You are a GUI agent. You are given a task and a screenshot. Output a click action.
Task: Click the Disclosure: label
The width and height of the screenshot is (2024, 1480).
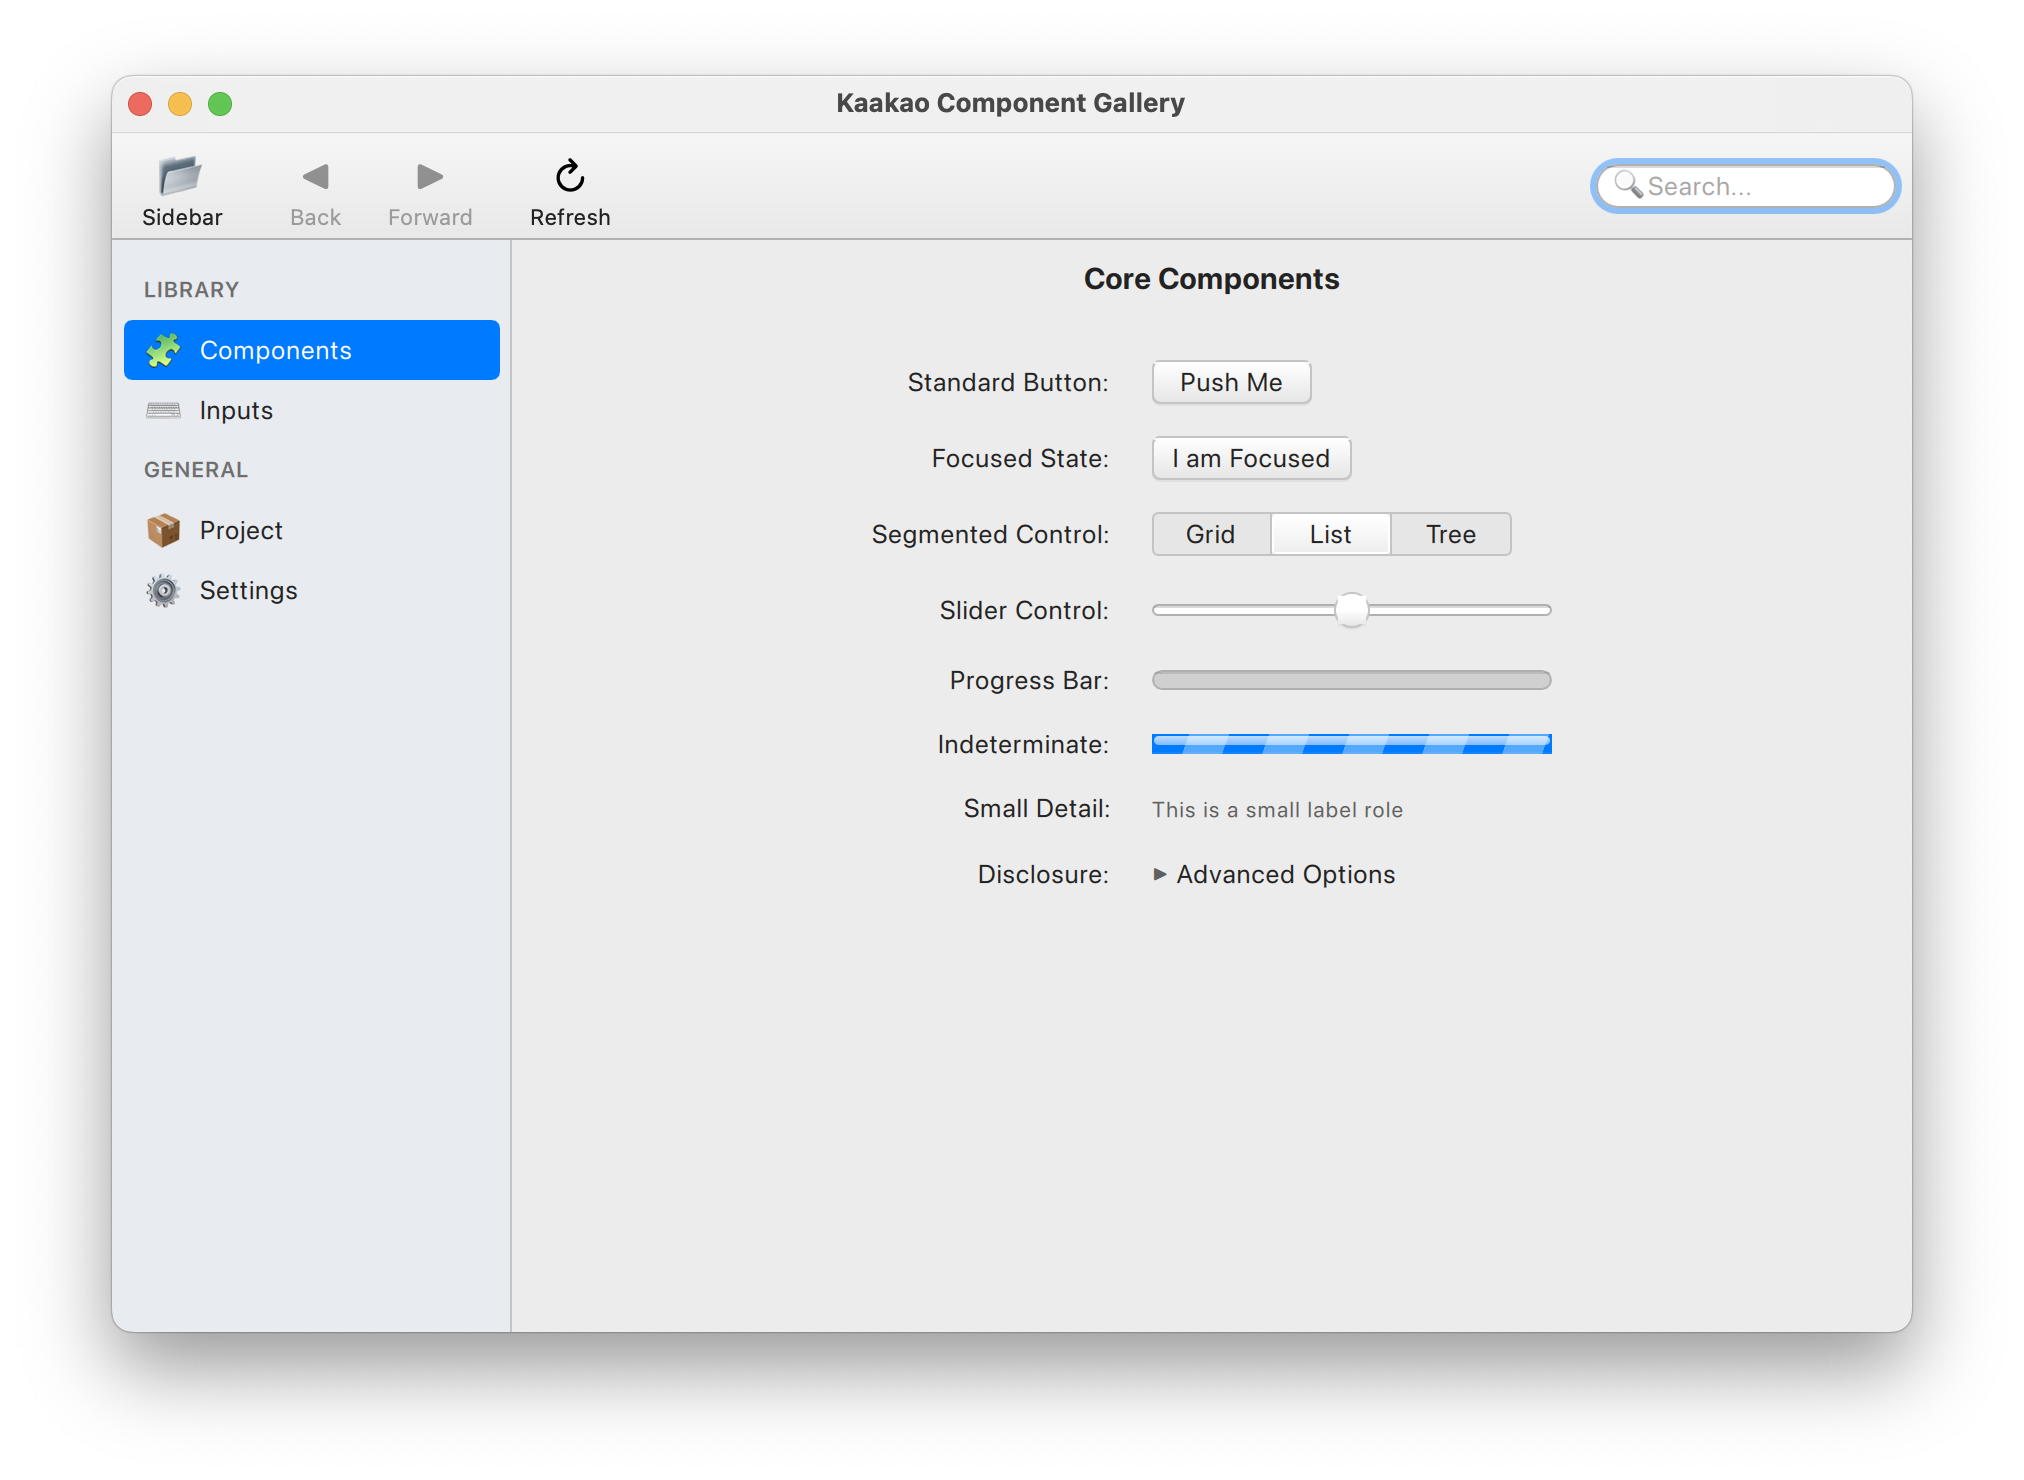1043,874
